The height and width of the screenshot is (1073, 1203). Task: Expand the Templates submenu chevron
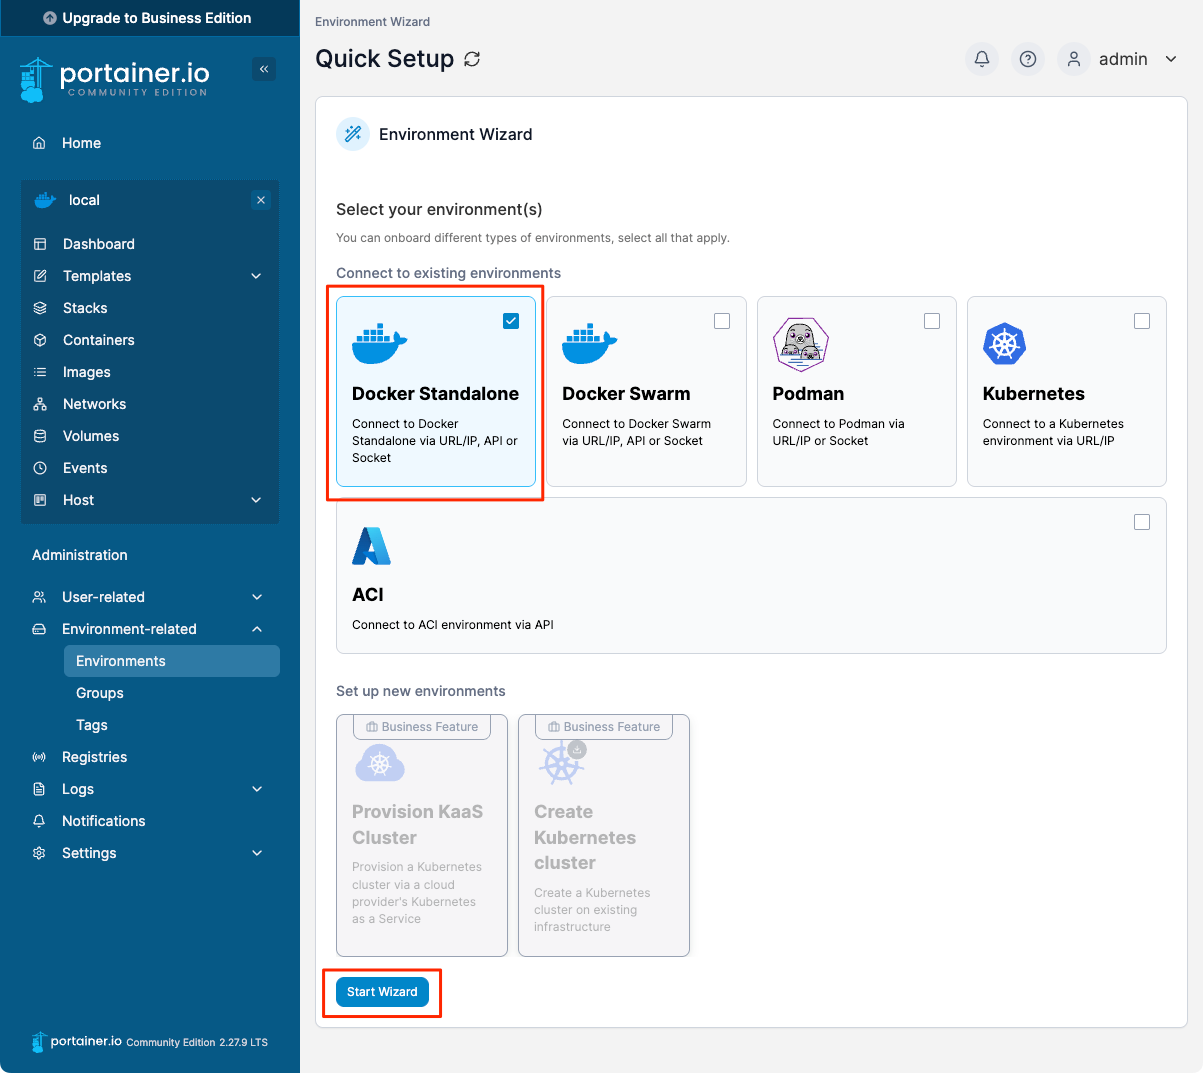point(256,276)
